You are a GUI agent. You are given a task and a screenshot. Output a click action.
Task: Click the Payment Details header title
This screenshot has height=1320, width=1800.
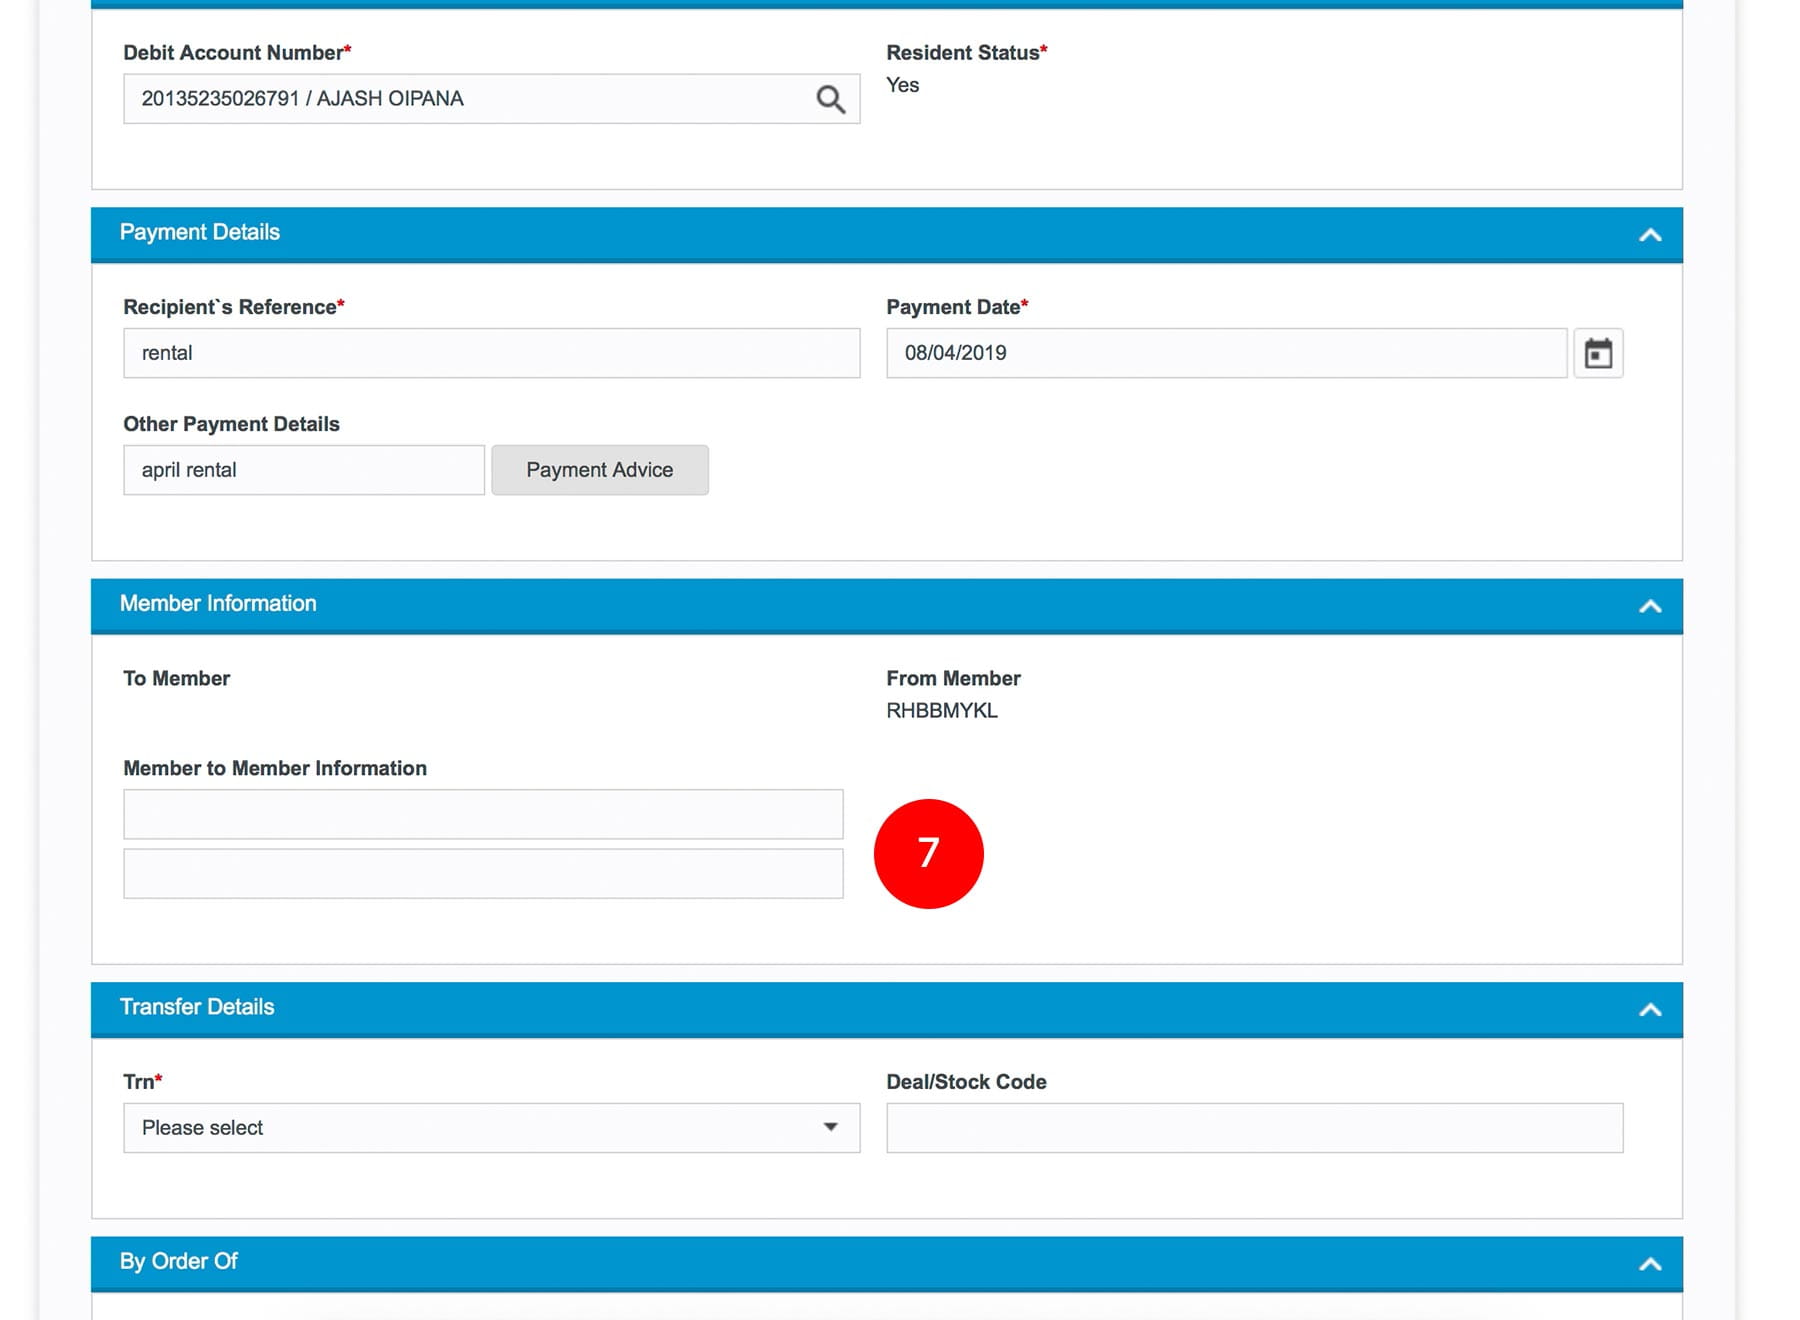(x=200, y=232)
